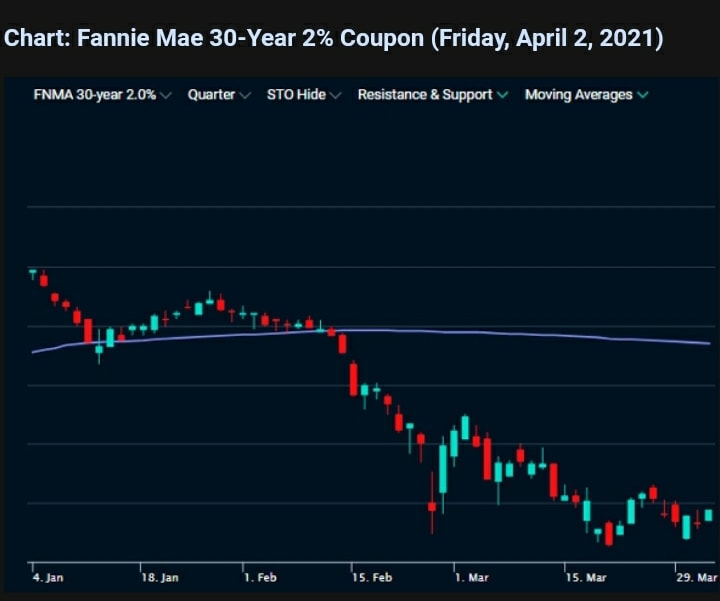Image resolution: width=720 pixels, height=601 pixels.
Task: Open the Moving Averages dropdown
Action: click(x=579, y=95)
